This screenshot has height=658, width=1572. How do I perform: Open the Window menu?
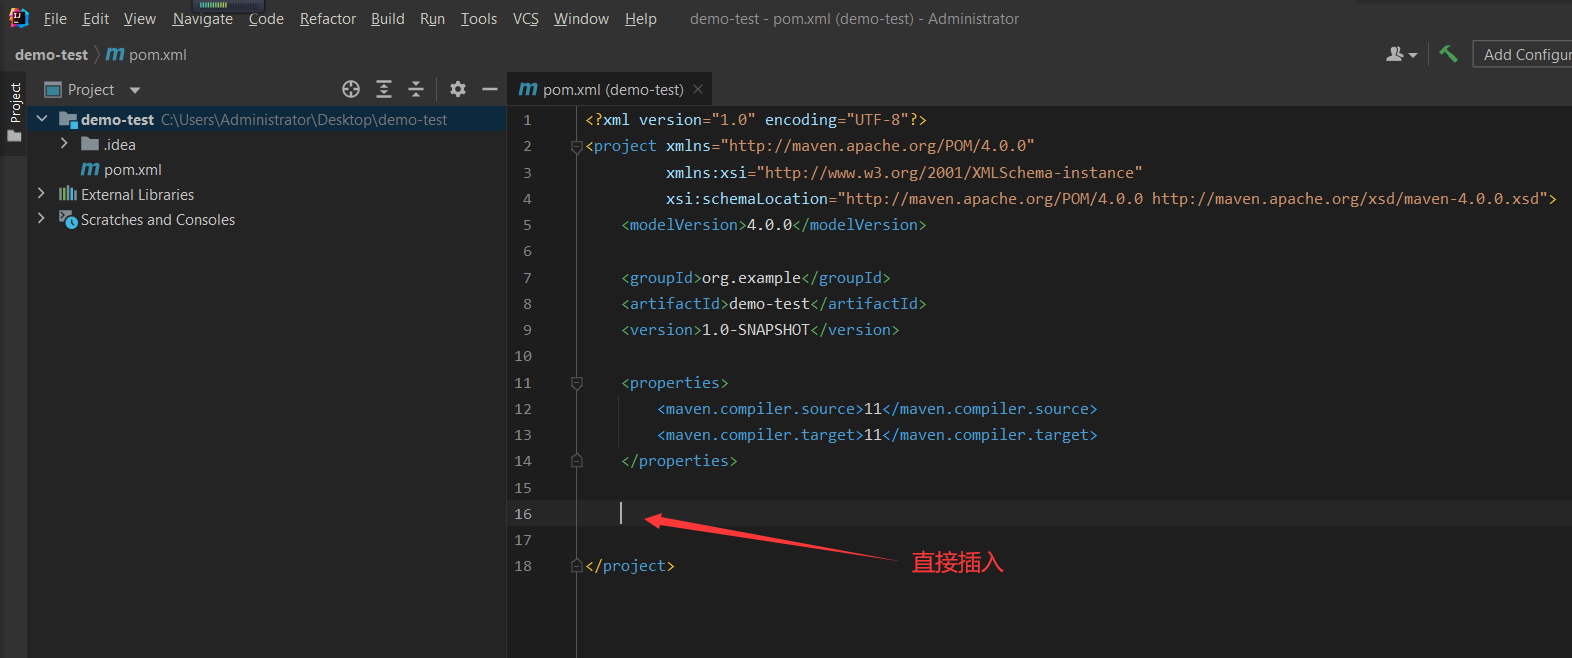(581, 19)
